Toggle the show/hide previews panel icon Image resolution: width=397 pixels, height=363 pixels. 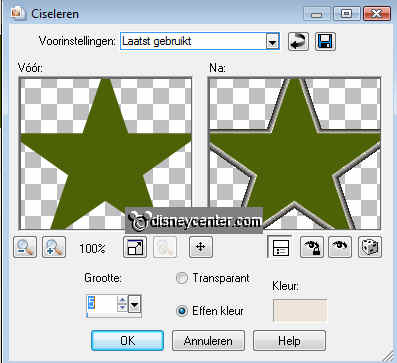[x=280, y=247]
